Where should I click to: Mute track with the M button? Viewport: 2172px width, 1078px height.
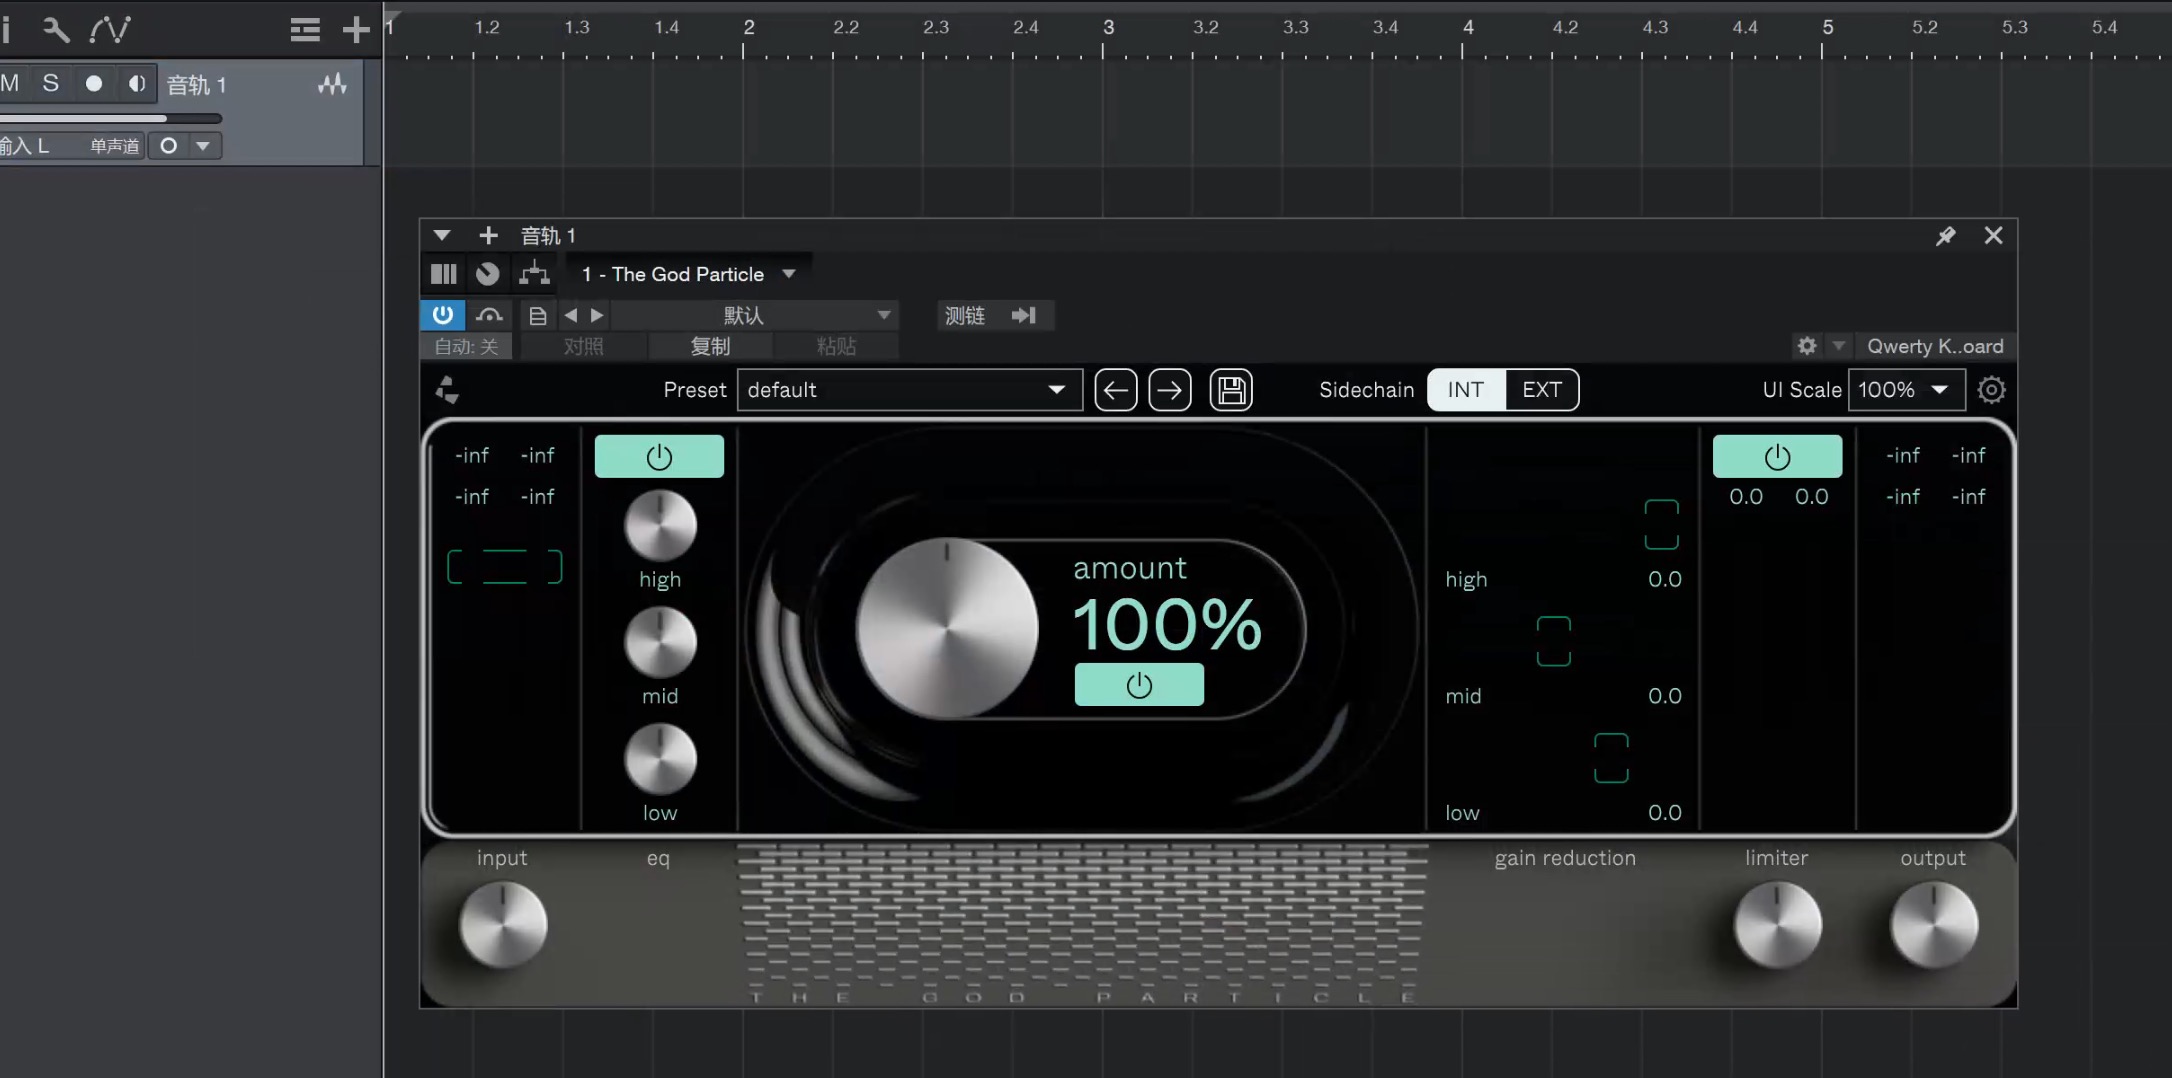click(11, 84)
